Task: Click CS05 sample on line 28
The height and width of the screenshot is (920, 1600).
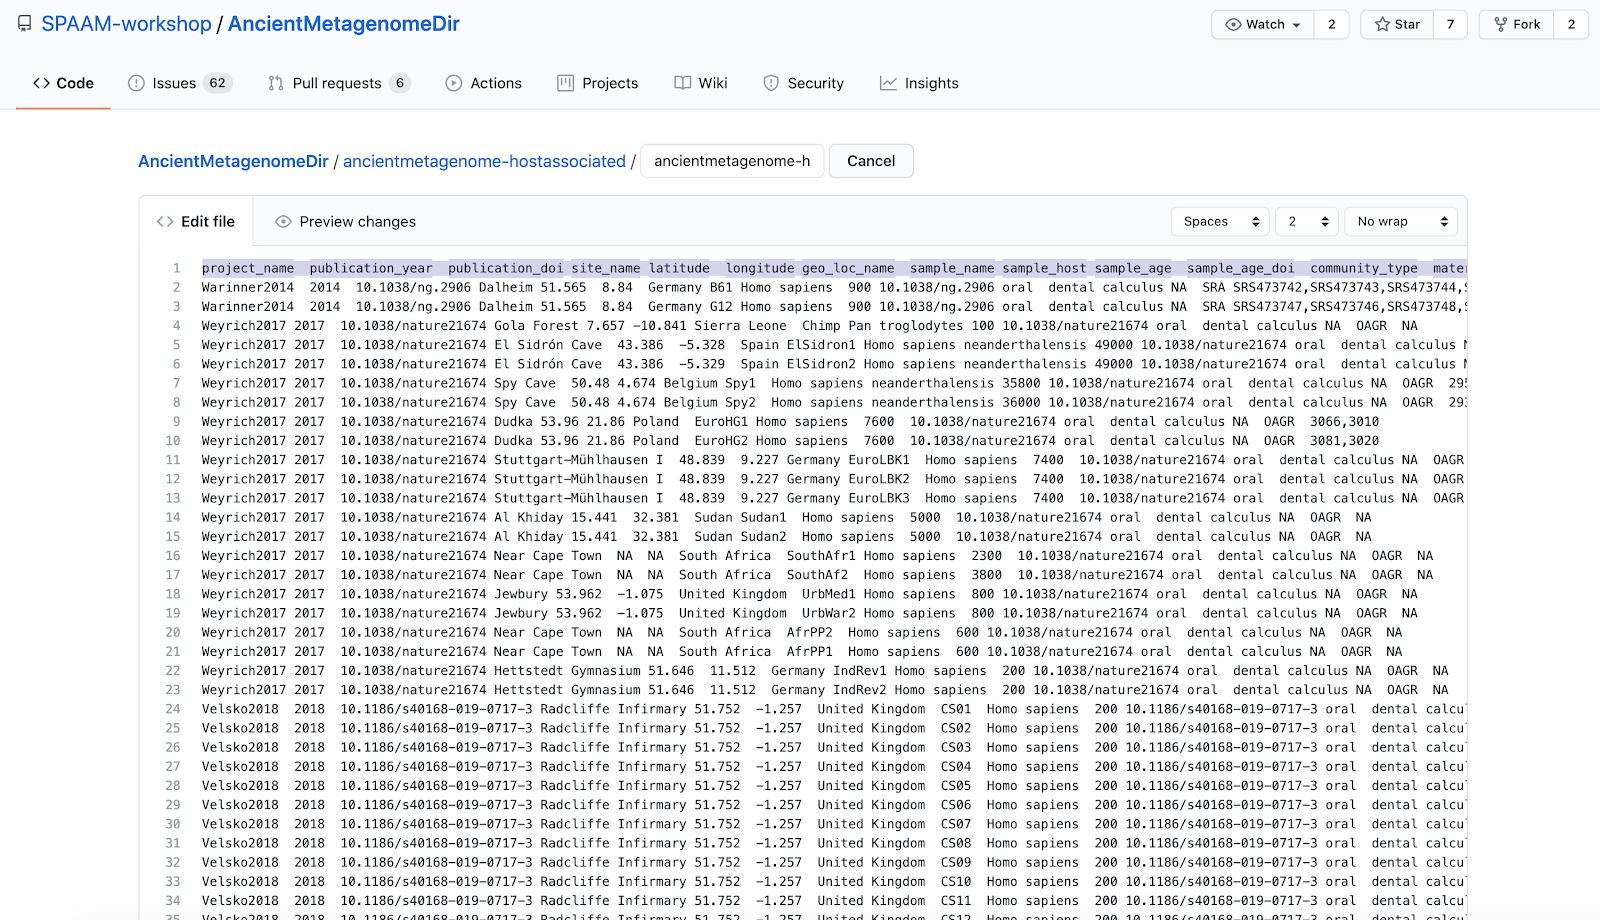Action: pyautogui.click(x=956, y=786)
